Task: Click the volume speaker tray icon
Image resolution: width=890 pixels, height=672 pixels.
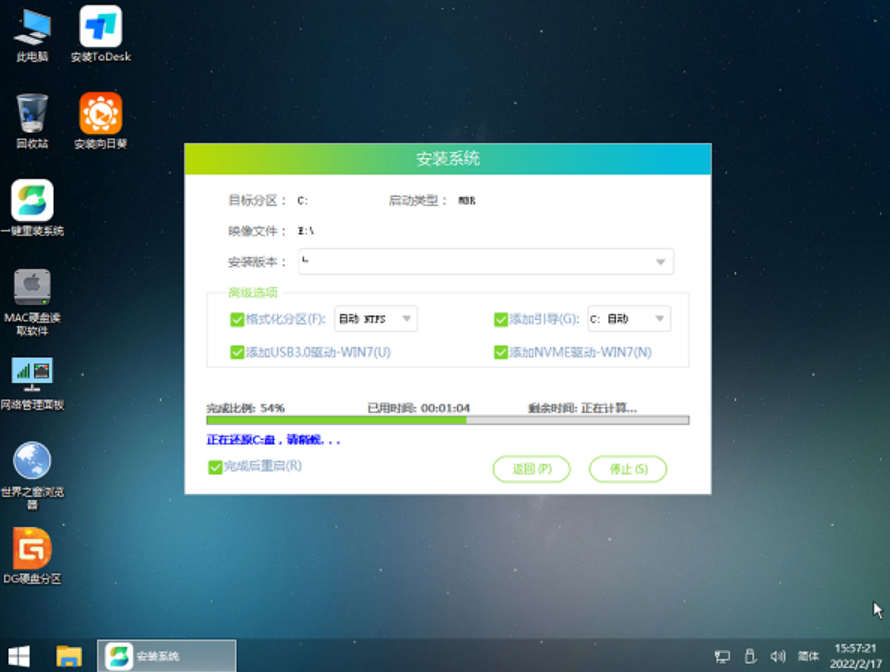Action: click(x=778, y=657)
